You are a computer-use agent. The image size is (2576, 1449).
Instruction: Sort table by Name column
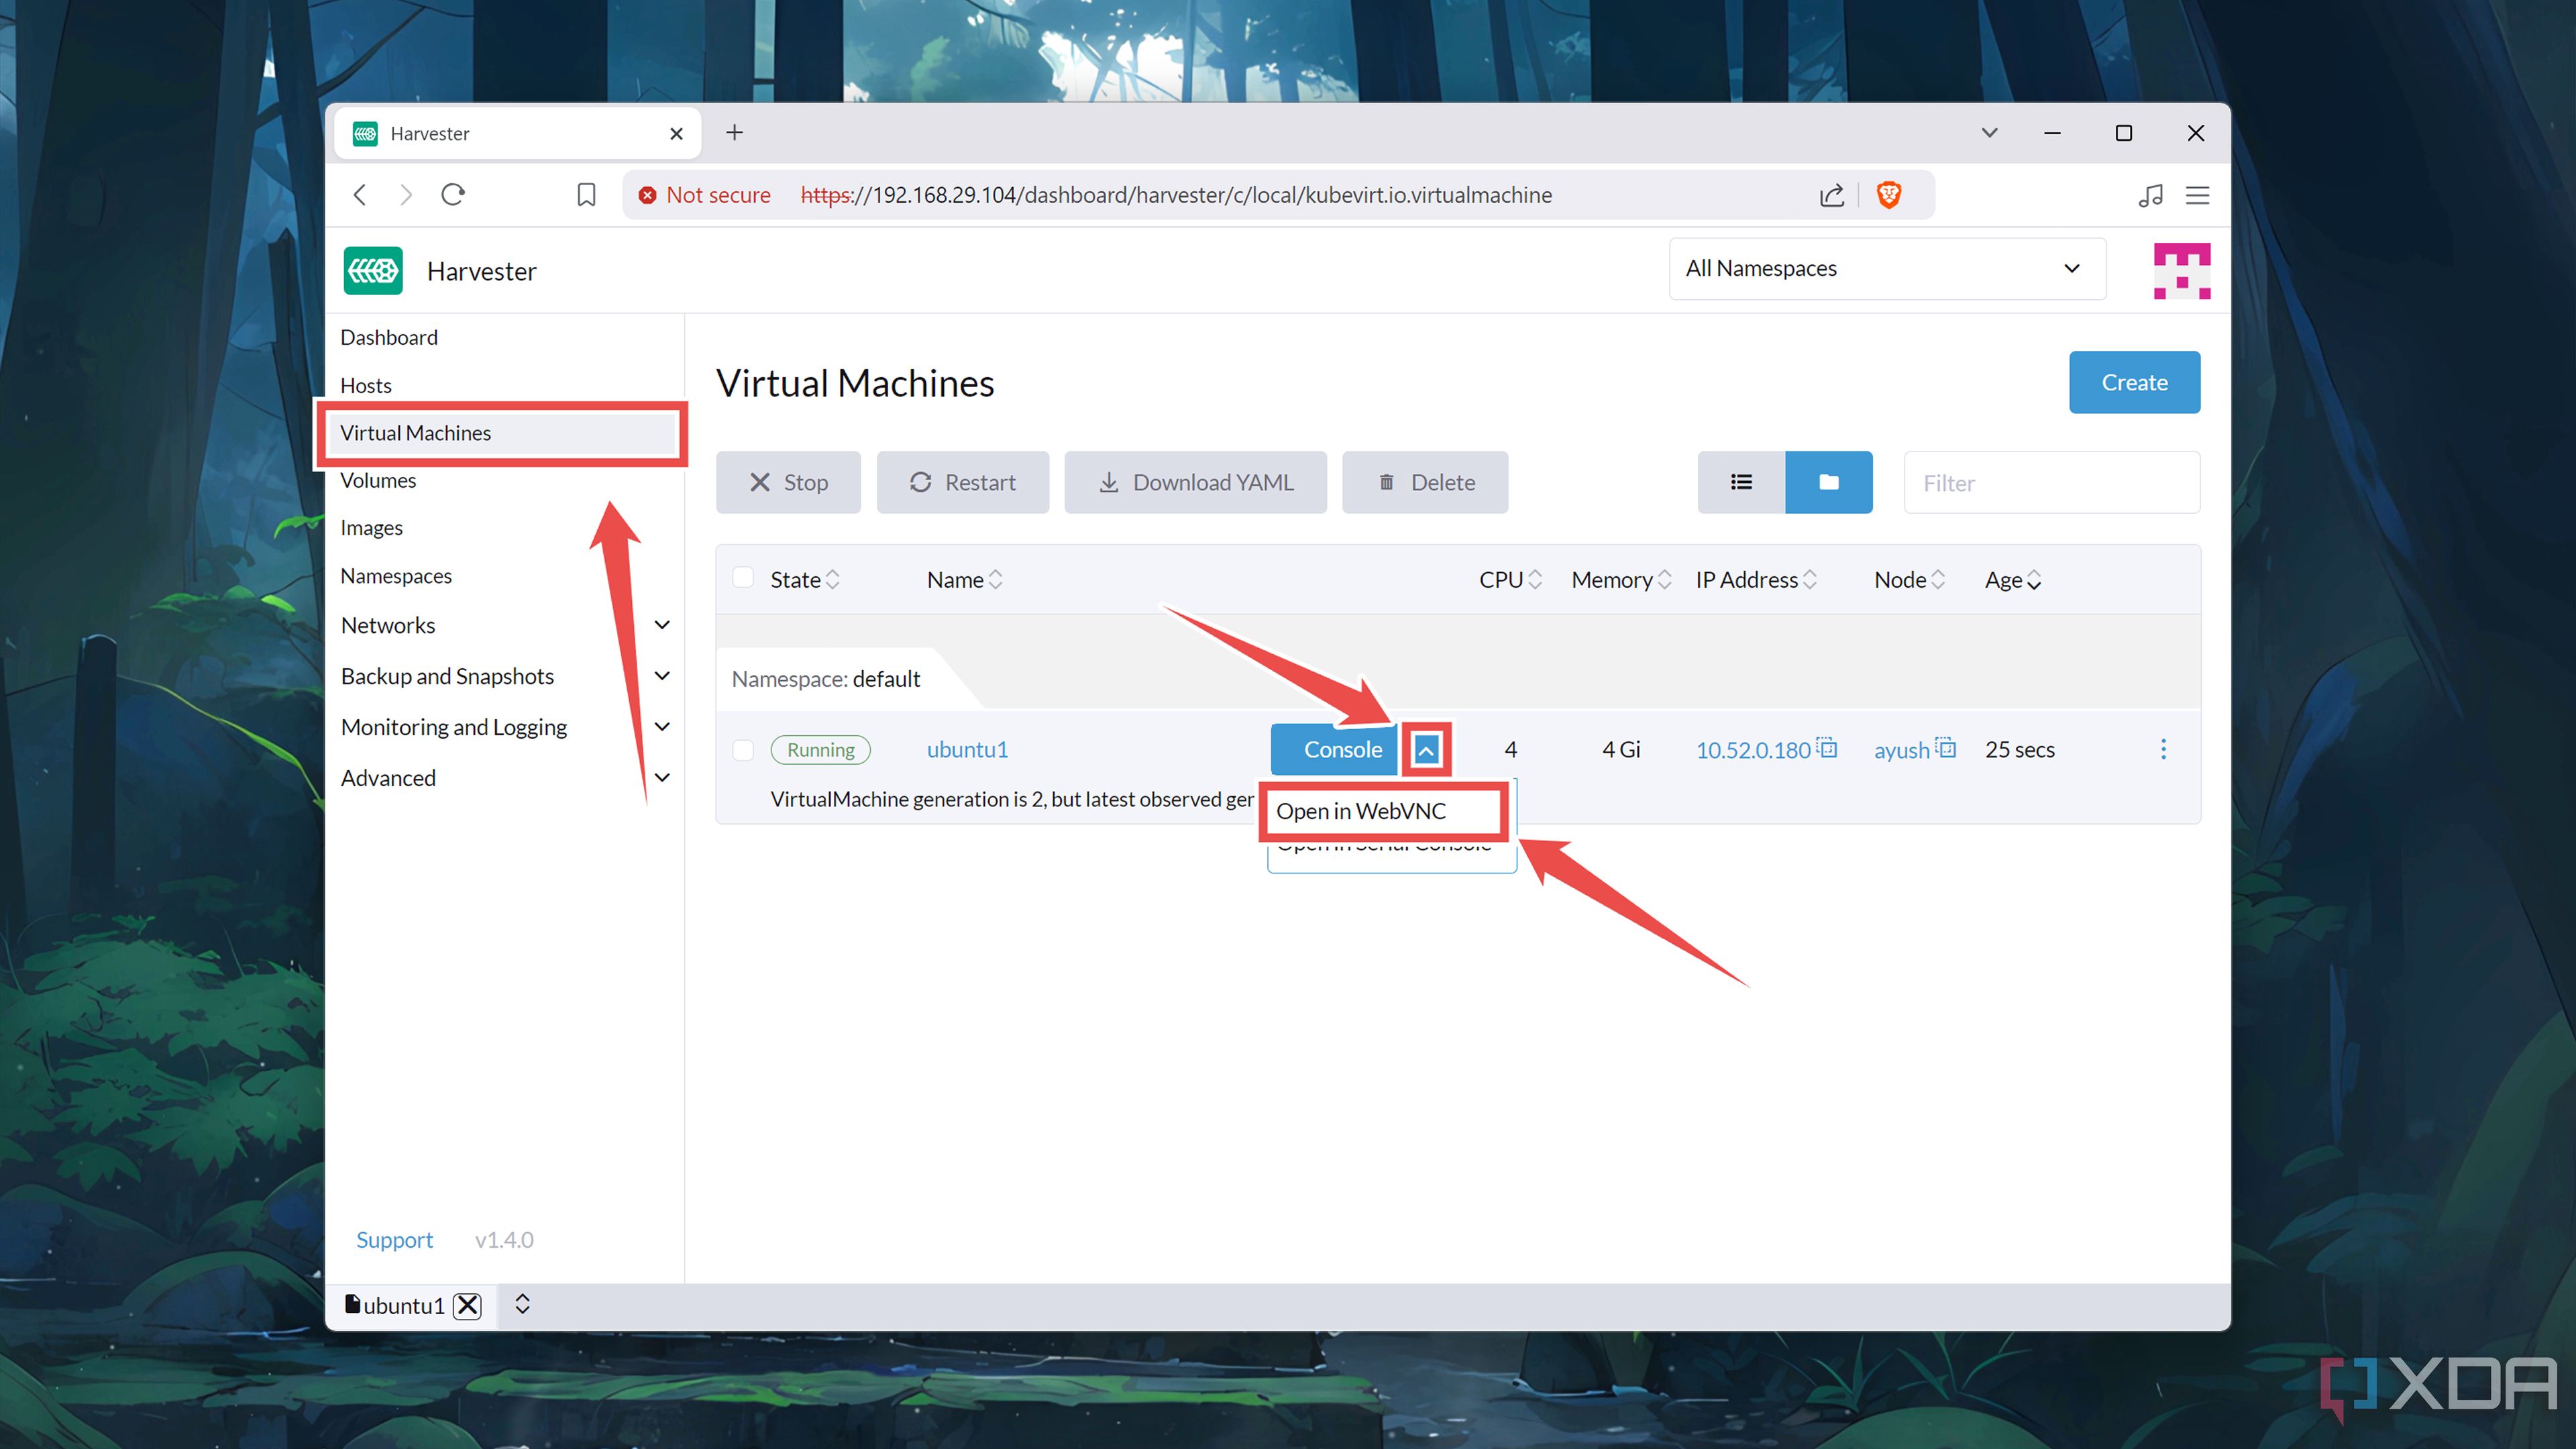[x=964, y=580]
